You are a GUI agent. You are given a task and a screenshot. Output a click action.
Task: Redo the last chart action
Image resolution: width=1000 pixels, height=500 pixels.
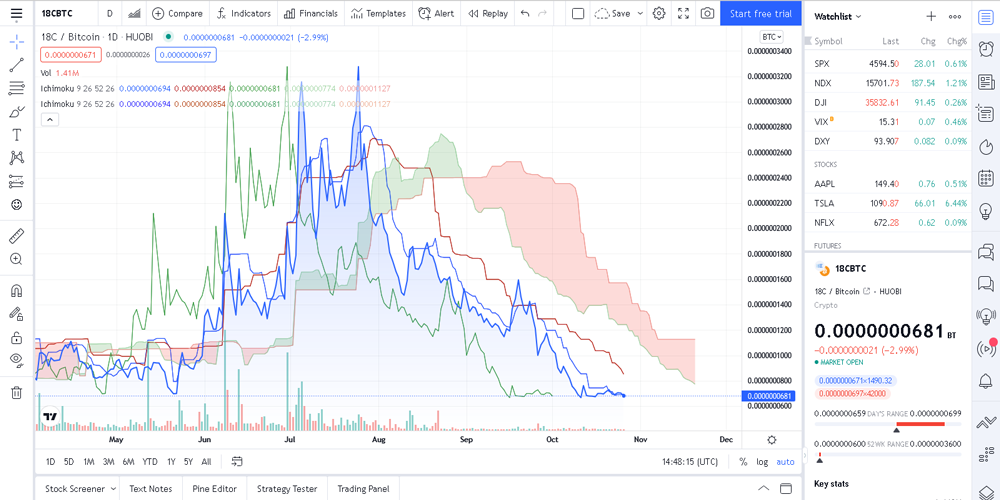[542, 13]
